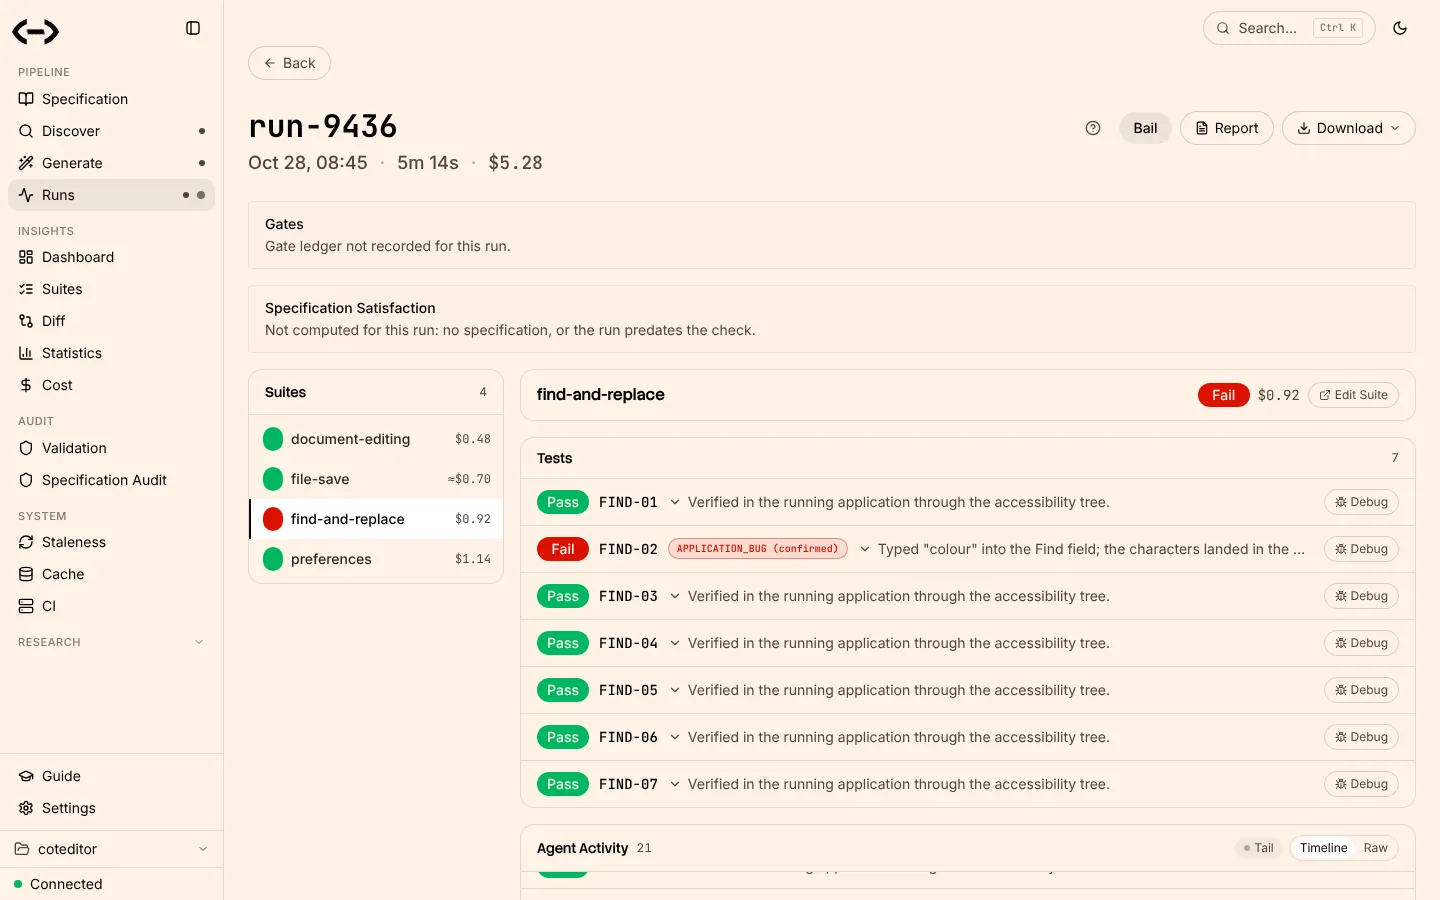Screen dimensions: 1440x900
Task: Expand the Research section
Action: click(x=111, y=642)
